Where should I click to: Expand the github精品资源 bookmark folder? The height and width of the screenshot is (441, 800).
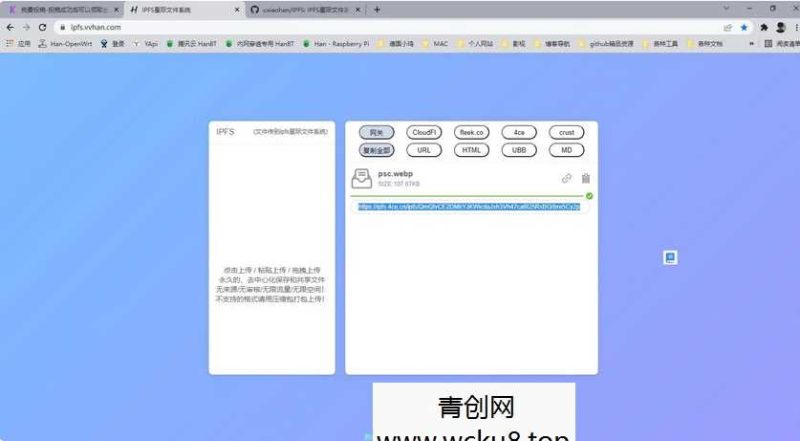tap(606, 44)
